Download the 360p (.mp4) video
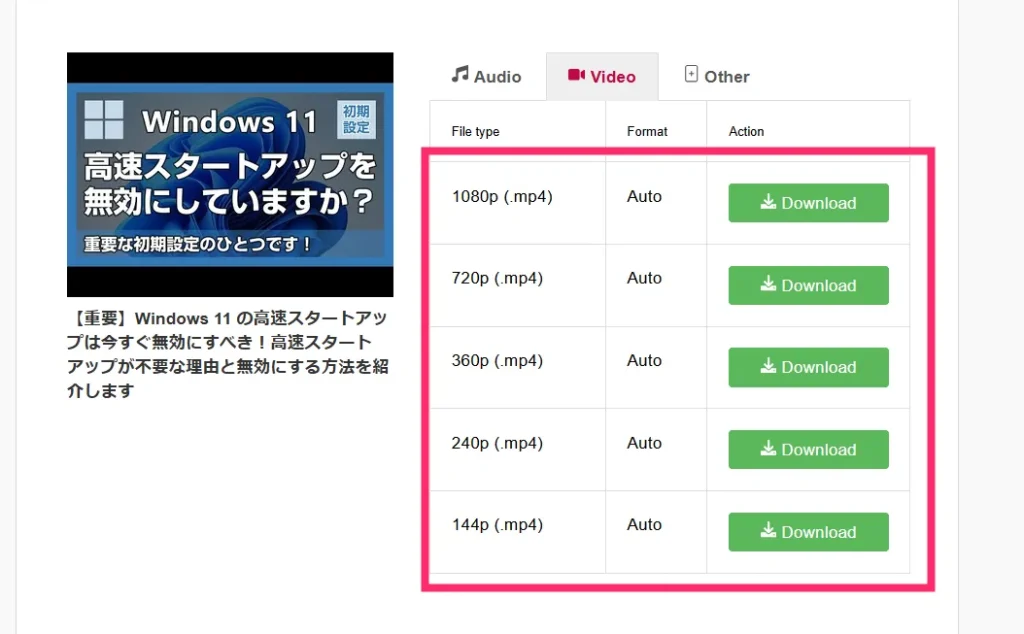Screen dimensions: 1024x634 coord(808,367)
